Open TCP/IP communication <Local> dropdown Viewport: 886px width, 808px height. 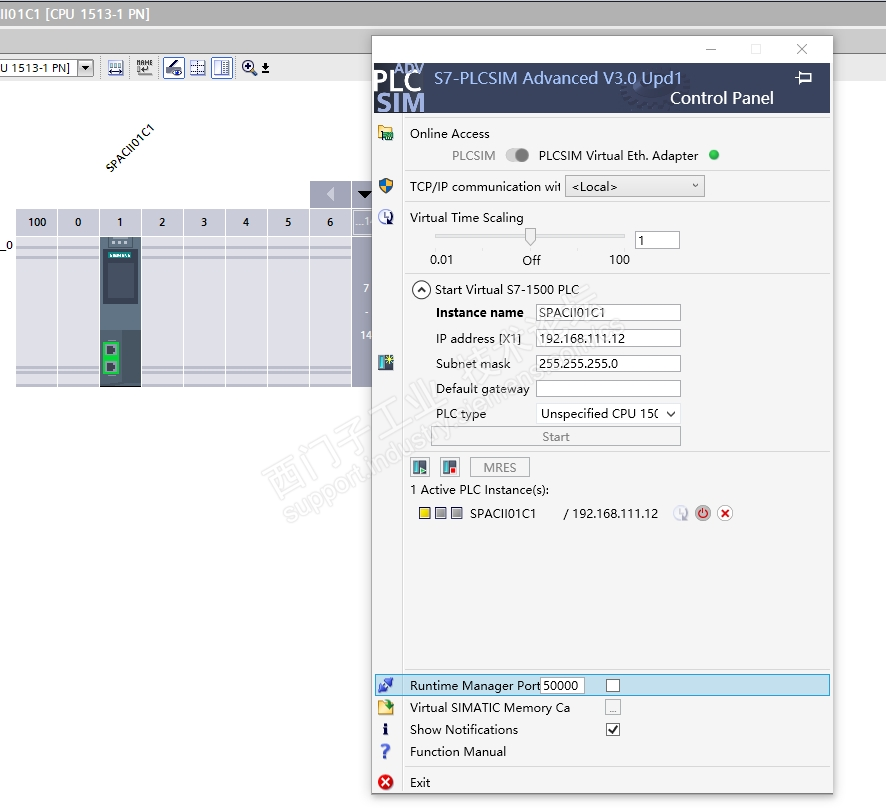[635, 186]
